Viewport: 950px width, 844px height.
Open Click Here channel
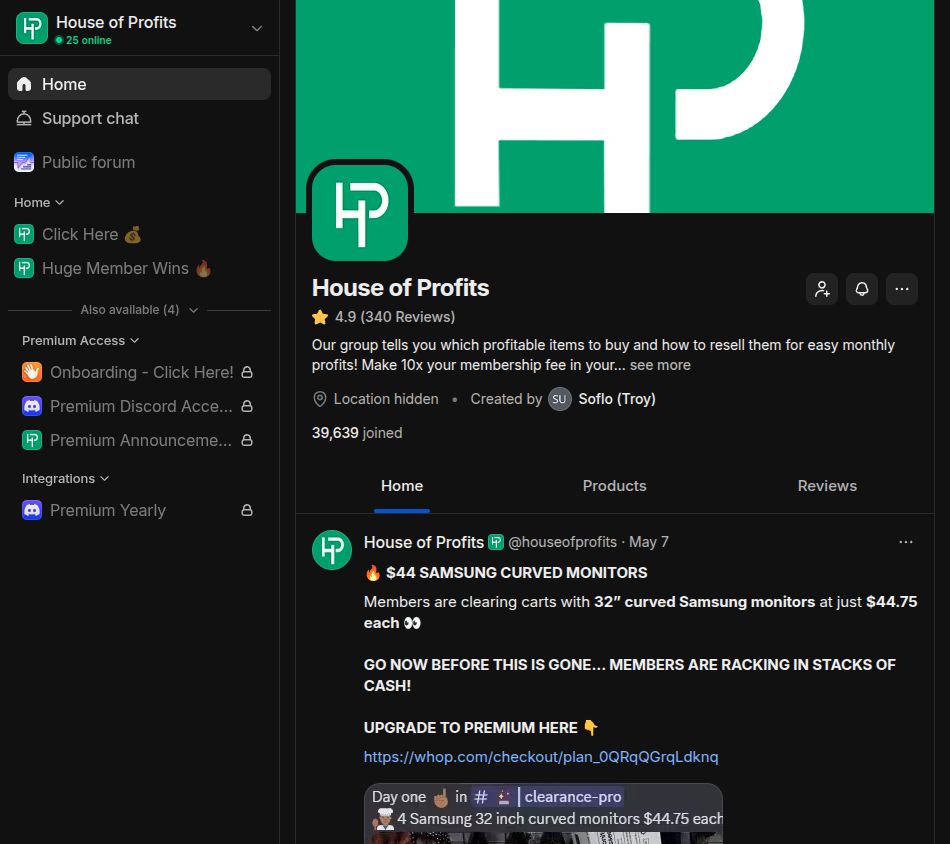[139, 234]
